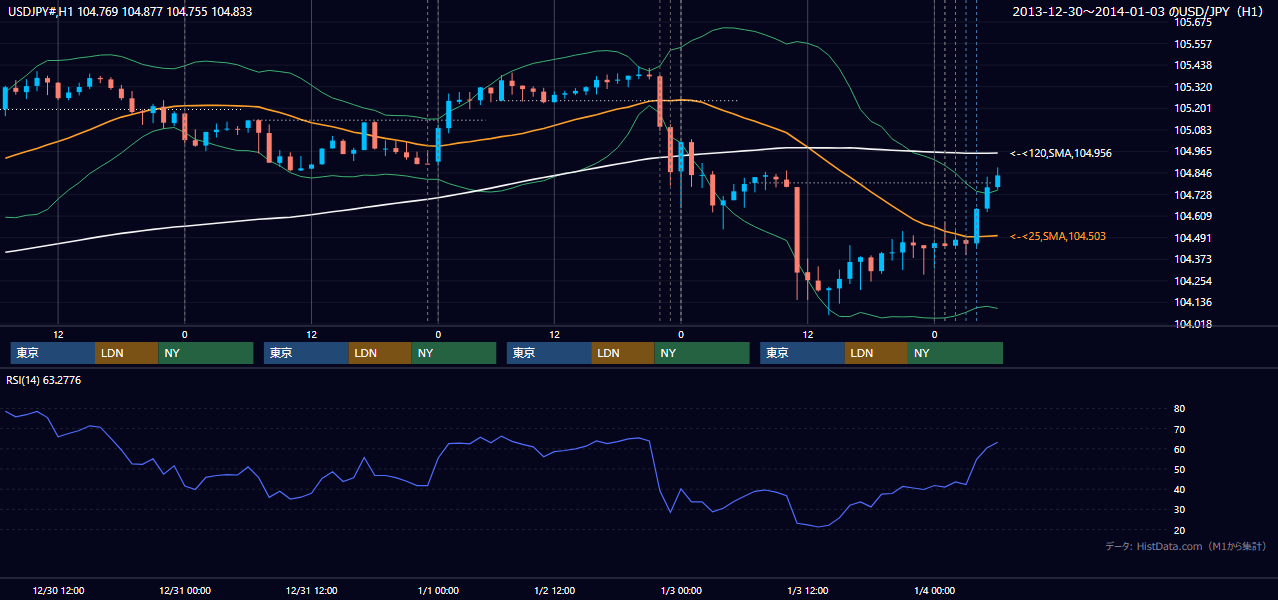This screenshot has height=600, width=1278.
Task: Click RSI scale level 20
Action: coord(1180,530)
